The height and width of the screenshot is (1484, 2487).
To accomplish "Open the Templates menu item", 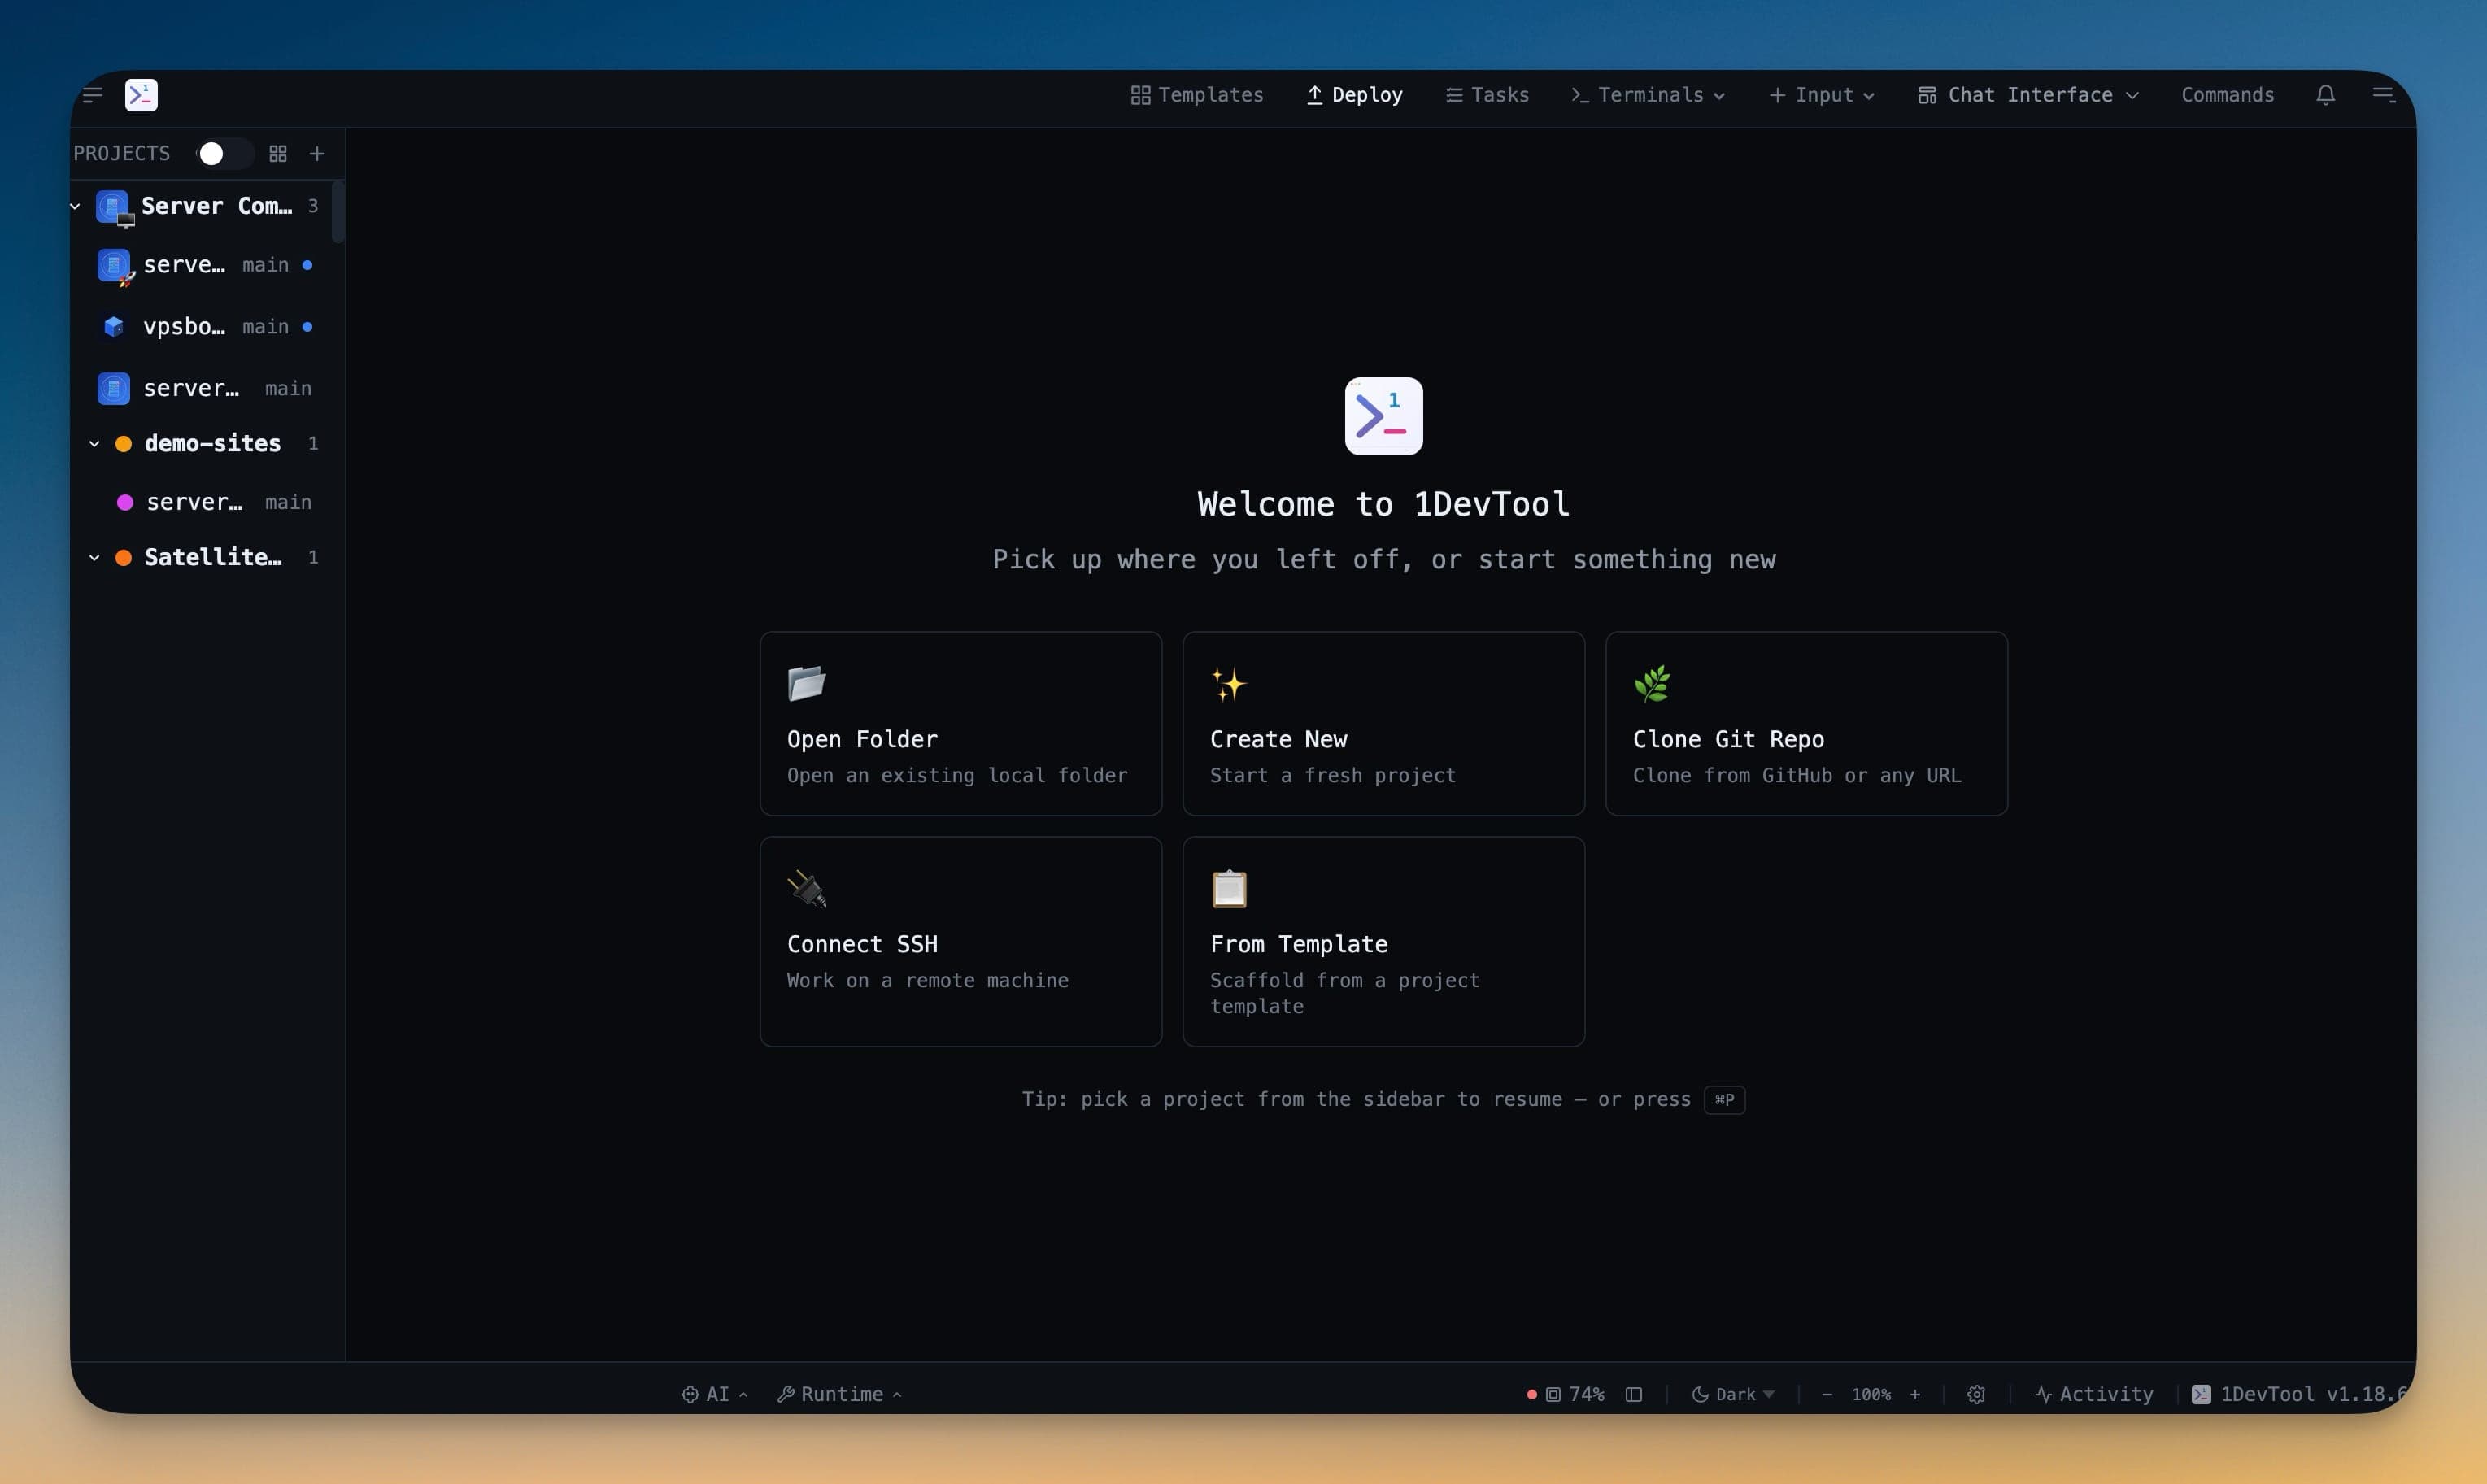I will click(1197, 95).
